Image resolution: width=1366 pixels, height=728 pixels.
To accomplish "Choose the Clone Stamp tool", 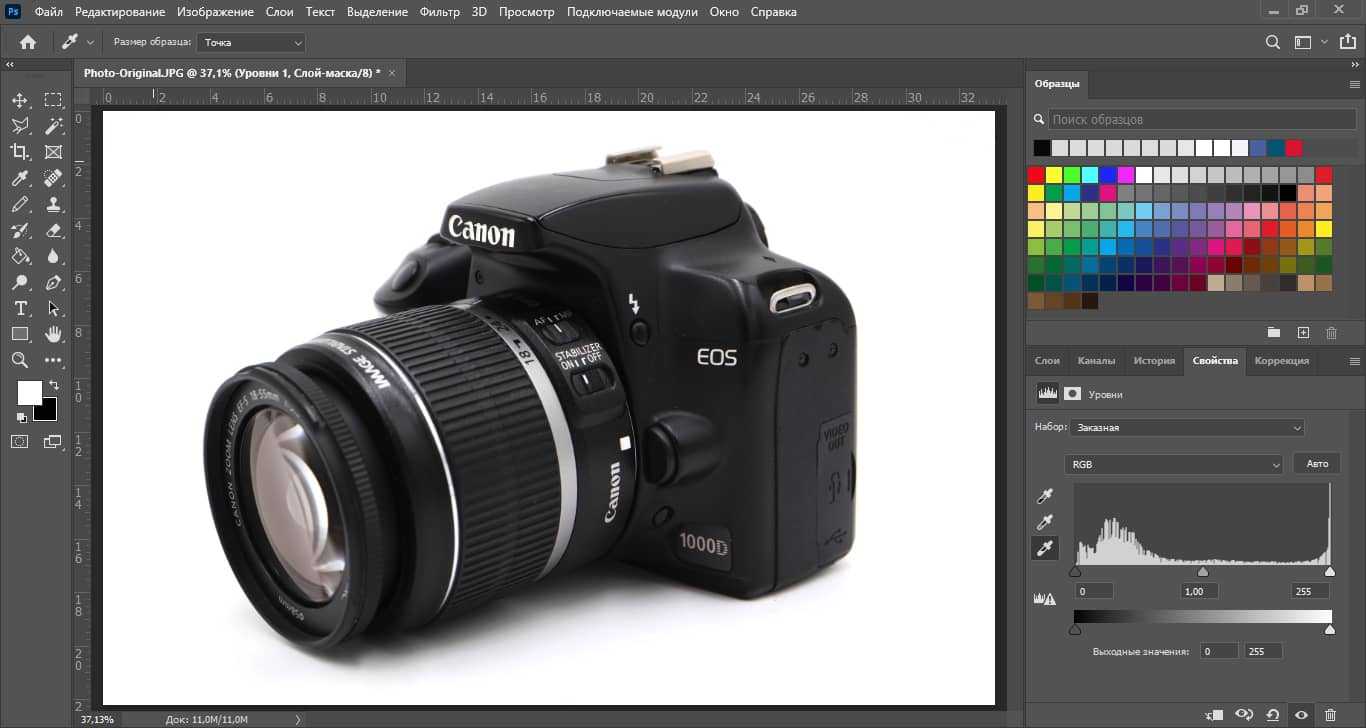I will coord(53,204).
